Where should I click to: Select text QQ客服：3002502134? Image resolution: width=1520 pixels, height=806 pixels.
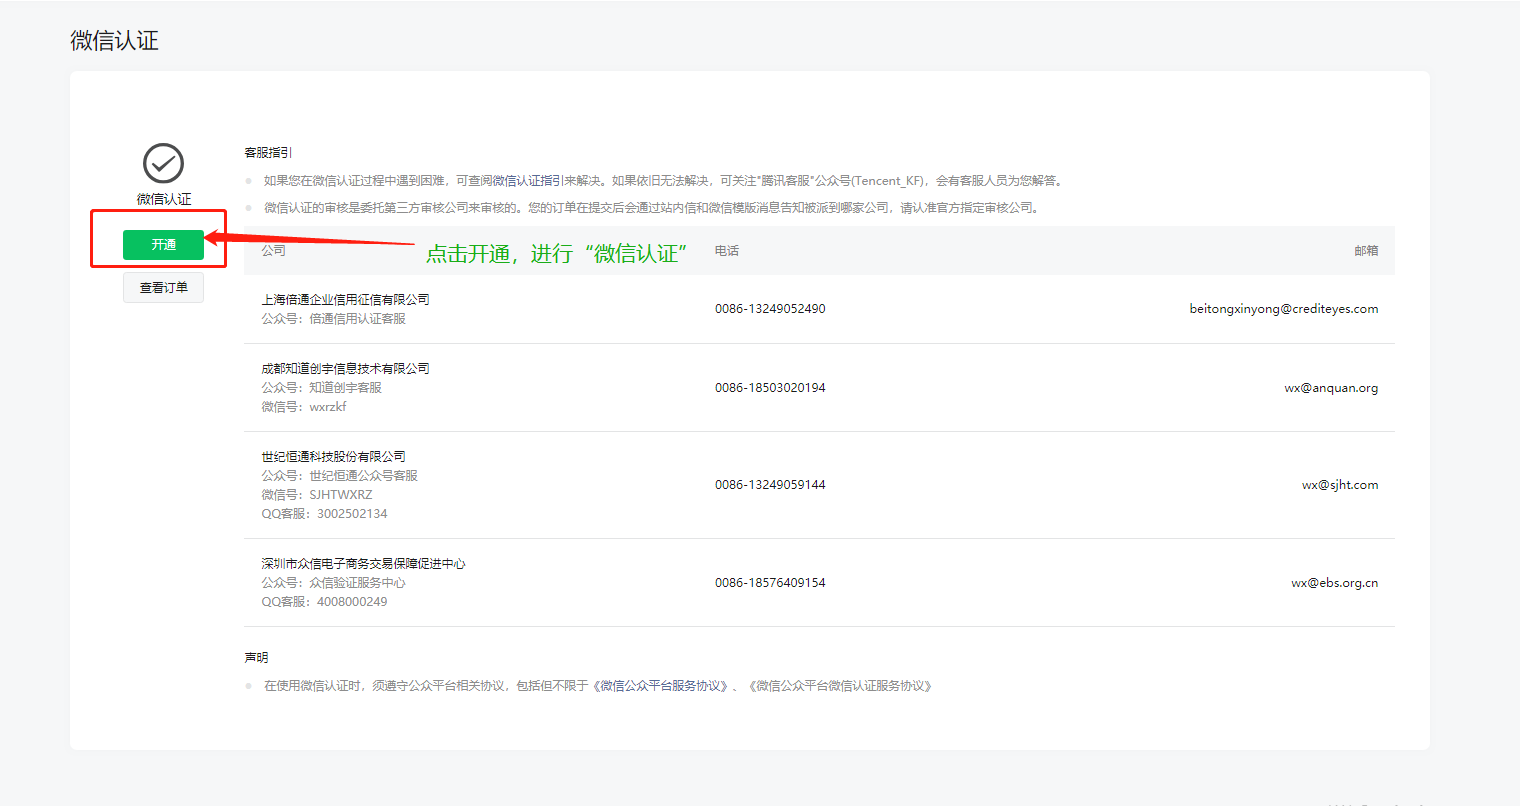point(324,514)
